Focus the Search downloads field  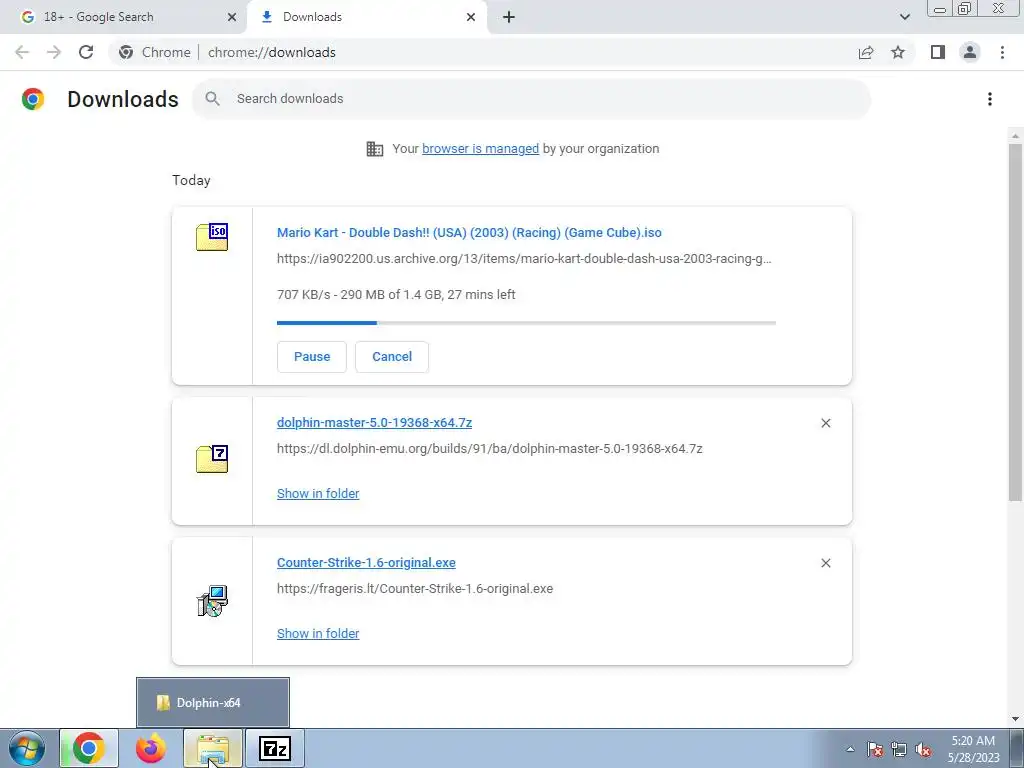click(532, 99)
